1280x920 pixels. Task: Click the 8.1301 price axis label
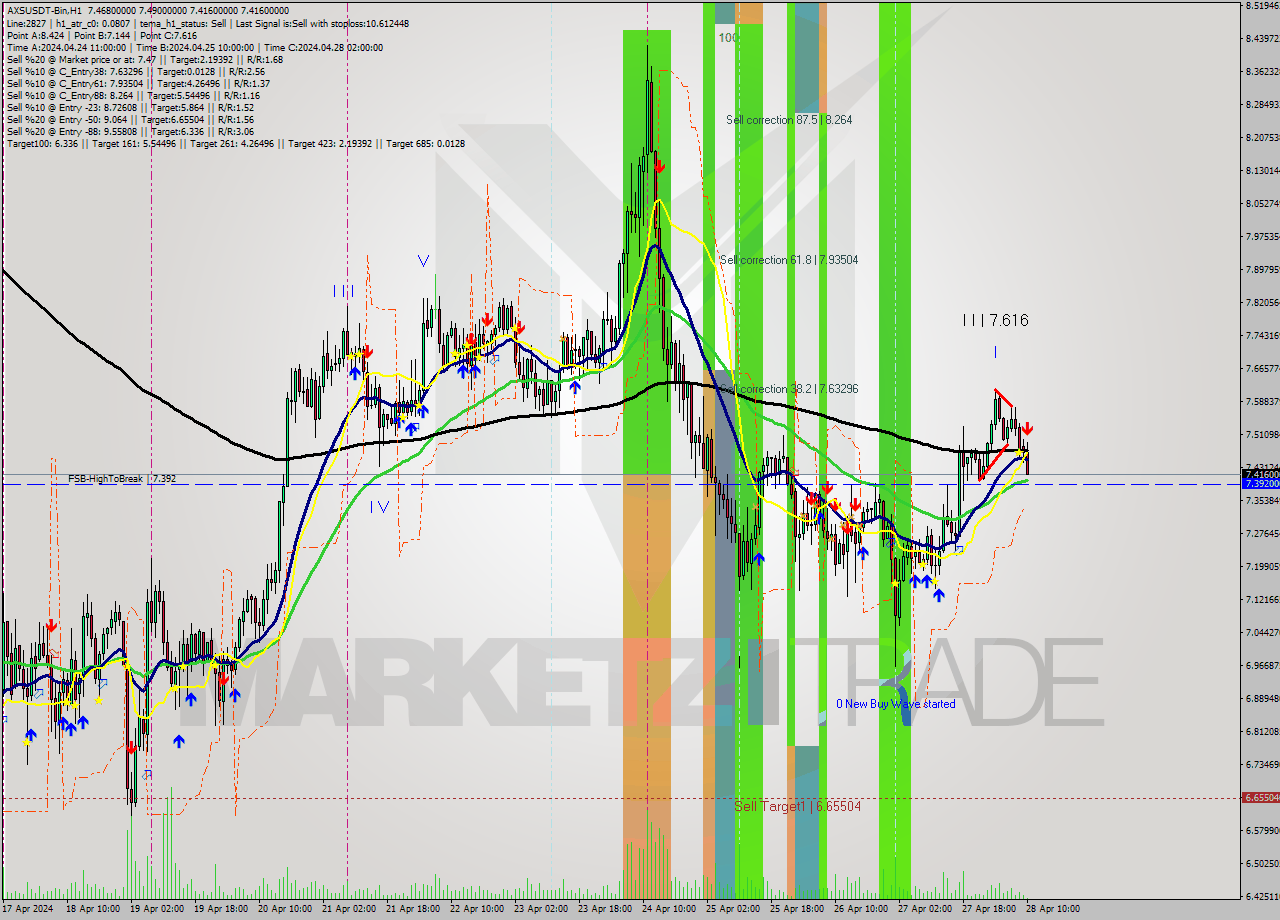pyautogui.click(x=1262, y=170)
